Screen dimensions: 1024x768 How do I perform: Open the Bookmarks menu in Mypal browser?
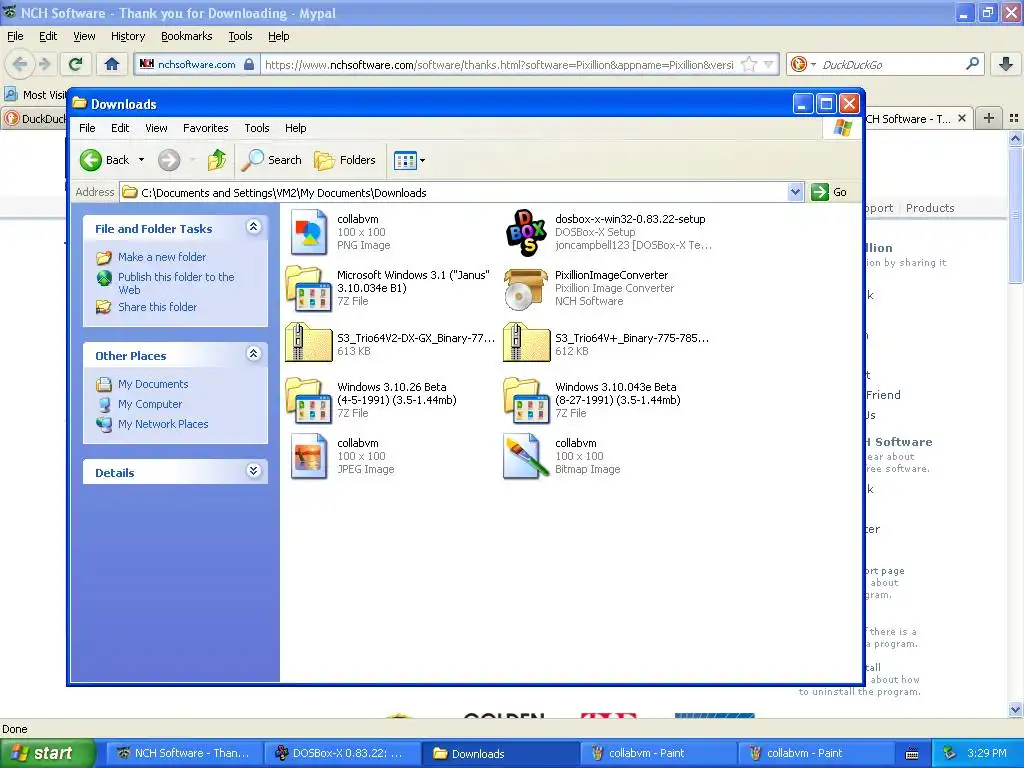[187, 36]
